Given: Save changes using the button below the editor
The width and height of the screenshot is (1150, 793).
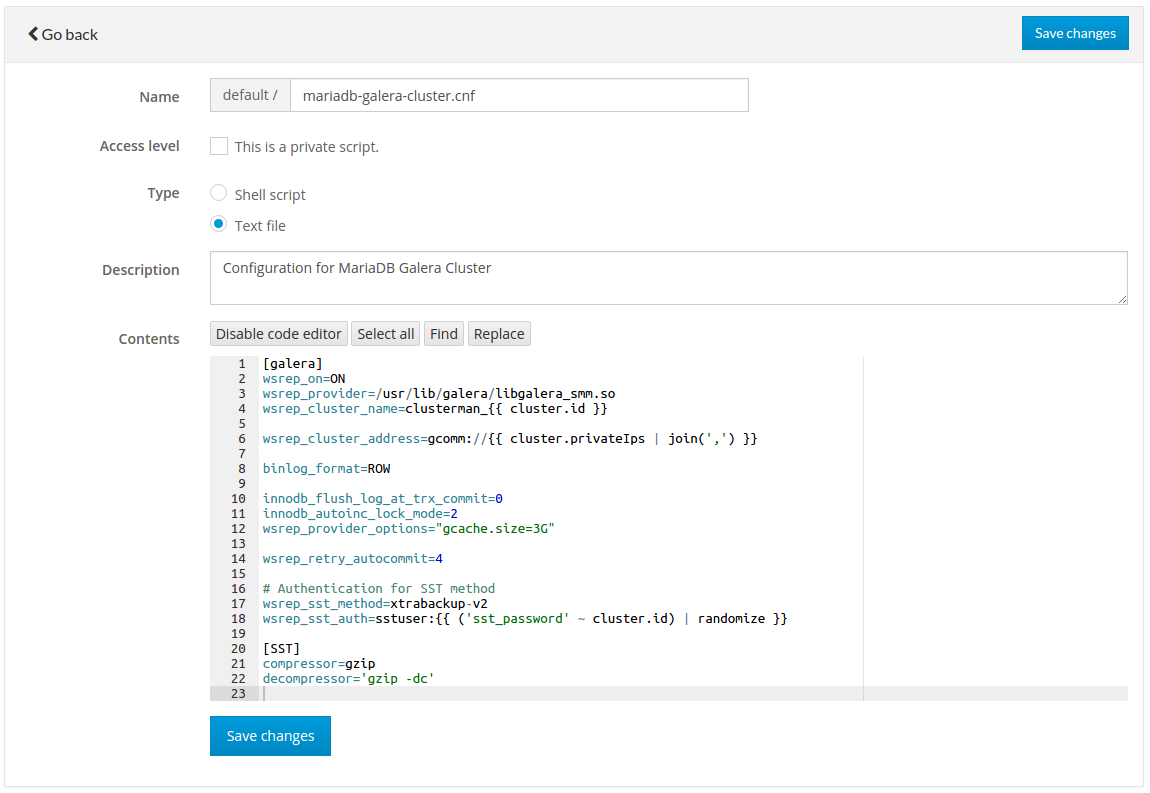Looking at the screenshot, I should pos(270,736).
